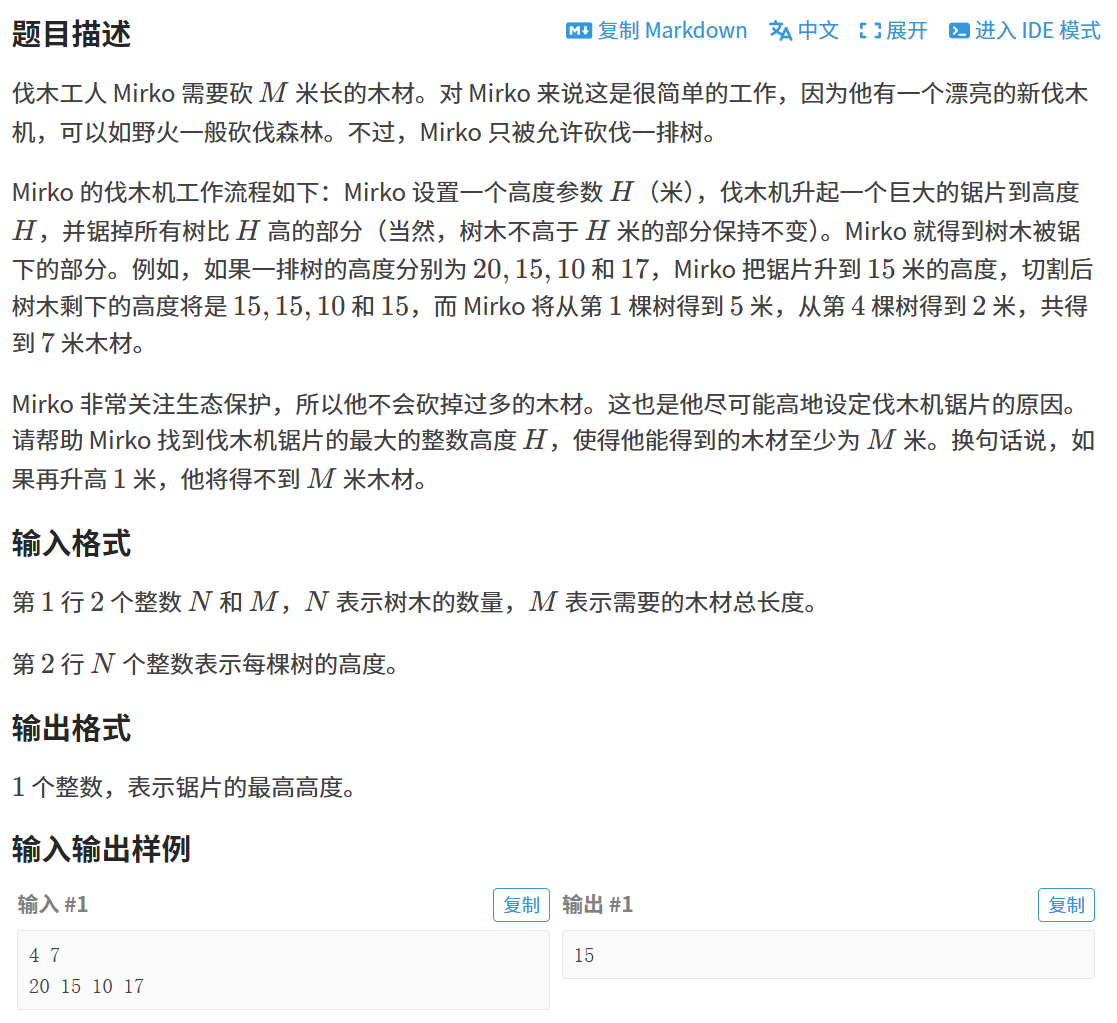The height and width of the screenshot is (1023, 1117).
Task: Expand the statement with 展开
Action: point(907,31)
